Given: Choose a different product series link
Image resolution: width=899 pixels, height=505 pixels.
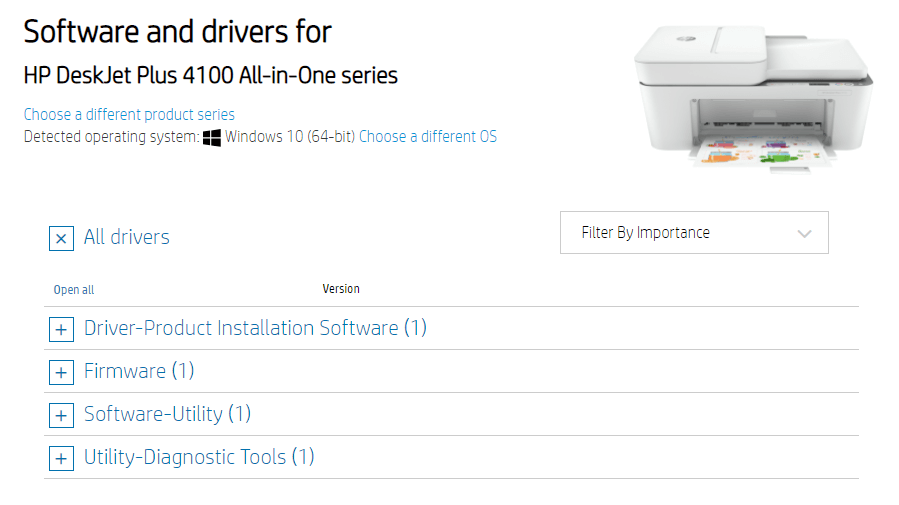Looking at the screenshot, I should [129, 115].
